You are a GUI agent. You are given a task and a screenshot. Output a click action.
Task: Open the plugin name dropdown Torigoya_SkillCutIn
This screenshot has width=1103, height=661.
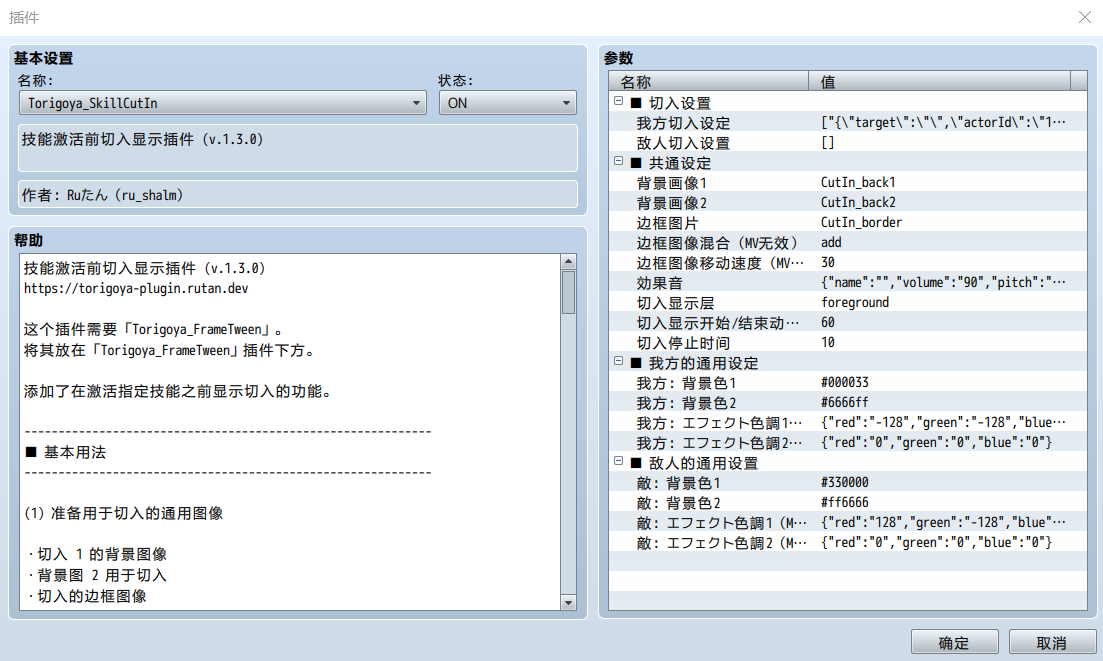pyautogui.click(x=222, y=103)
